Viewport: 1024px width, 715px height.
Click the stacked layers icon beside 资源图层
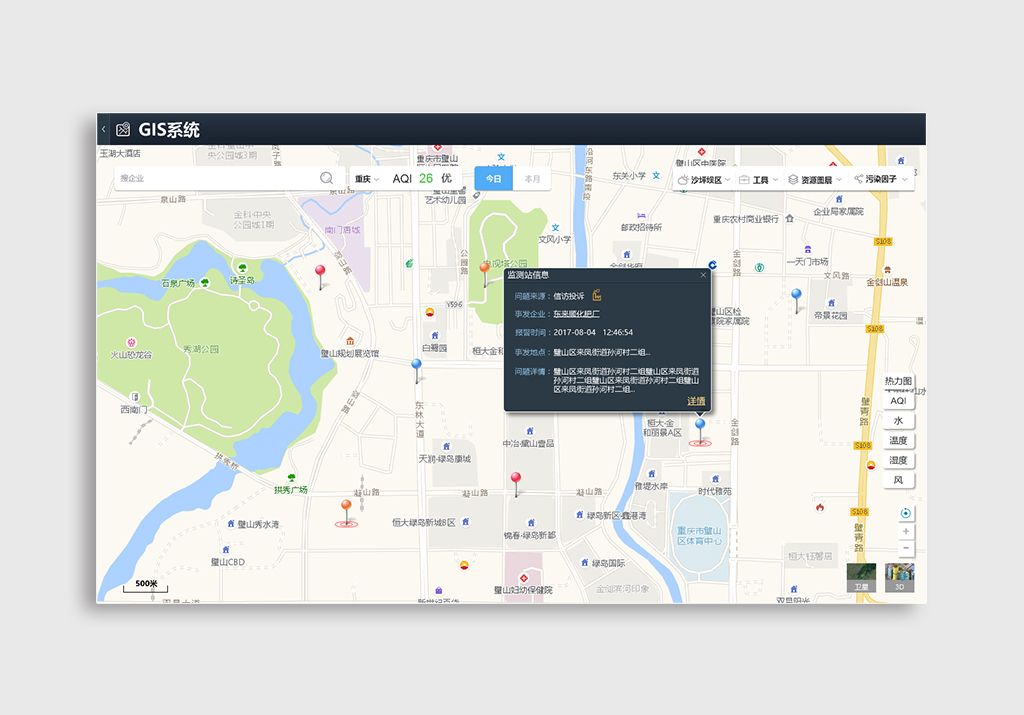793,180
